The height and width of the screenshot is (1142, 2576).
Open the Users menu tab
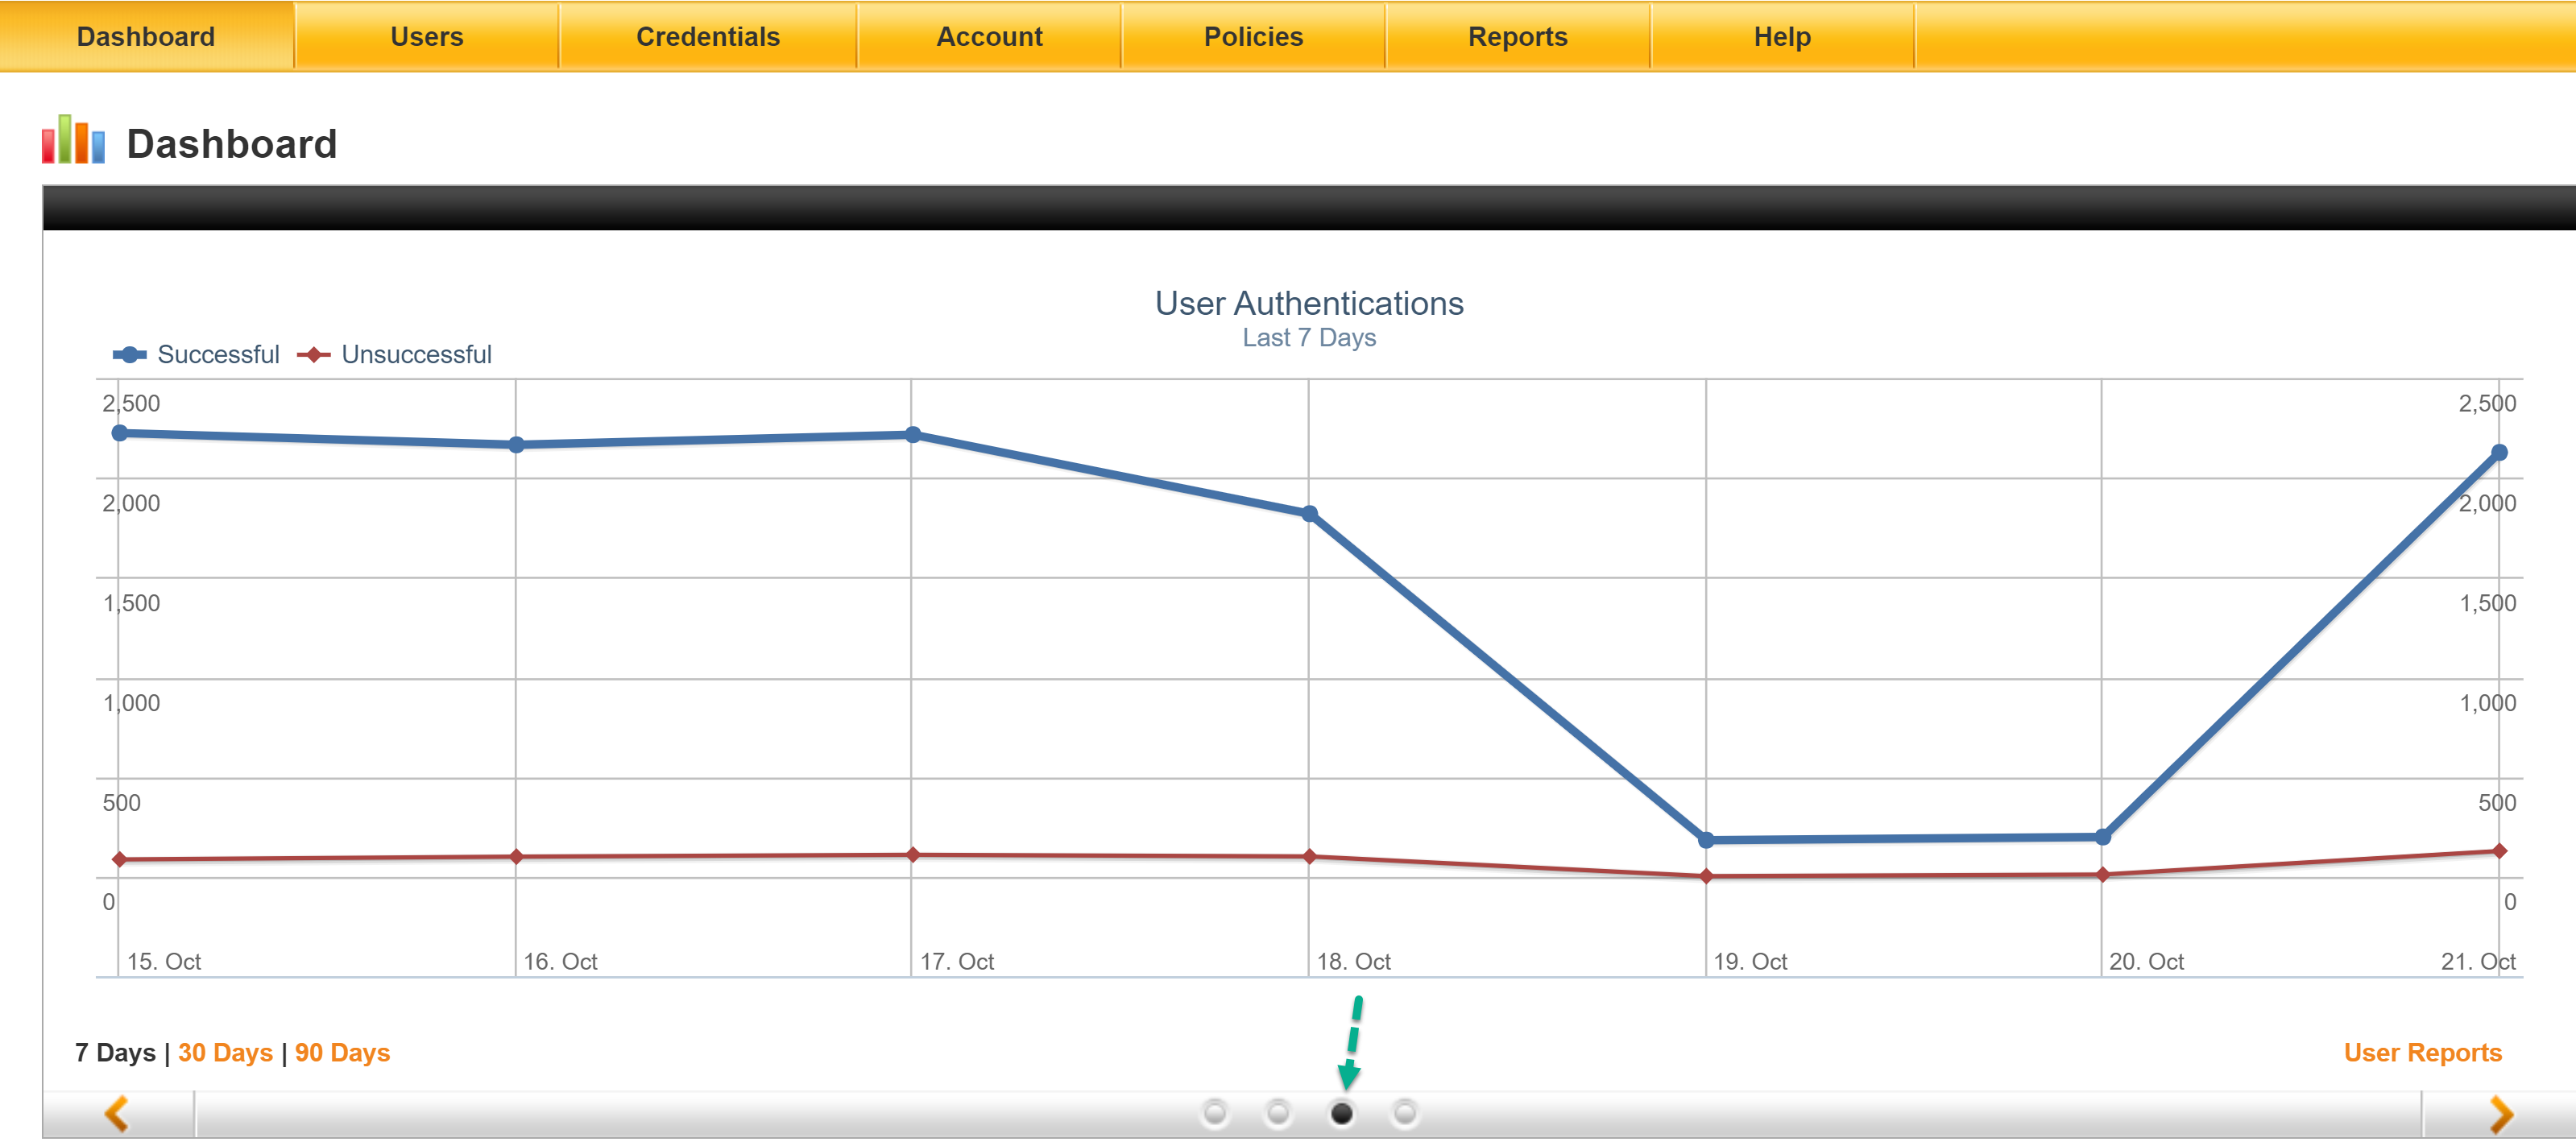coord(427,37)
